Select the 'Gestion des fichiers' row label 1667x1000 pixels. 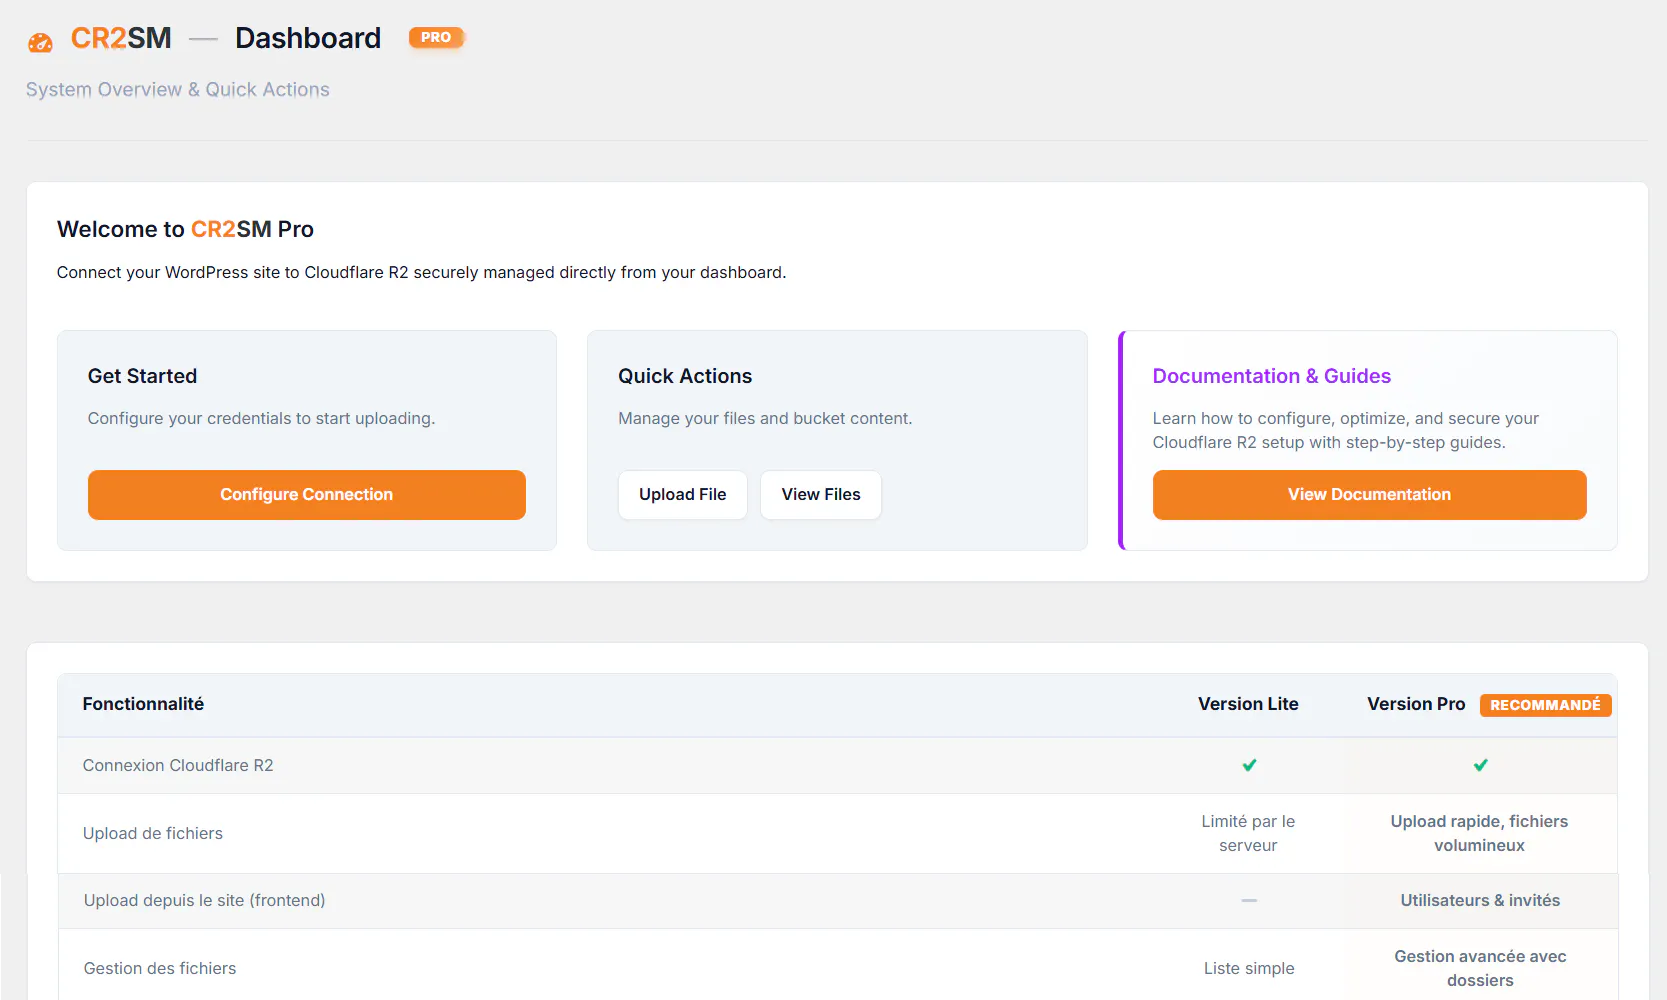click(x=160, y=968)
